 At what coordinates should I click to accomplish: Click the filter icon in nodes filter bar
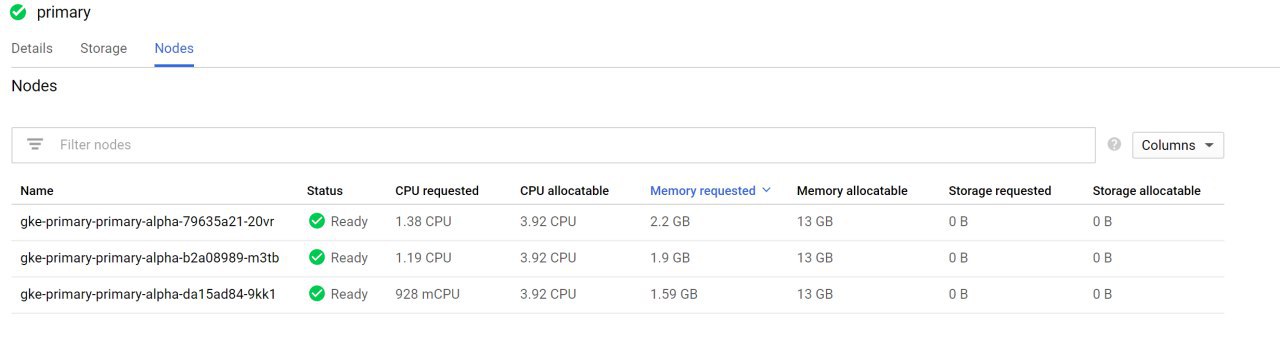tap(35, 145)
